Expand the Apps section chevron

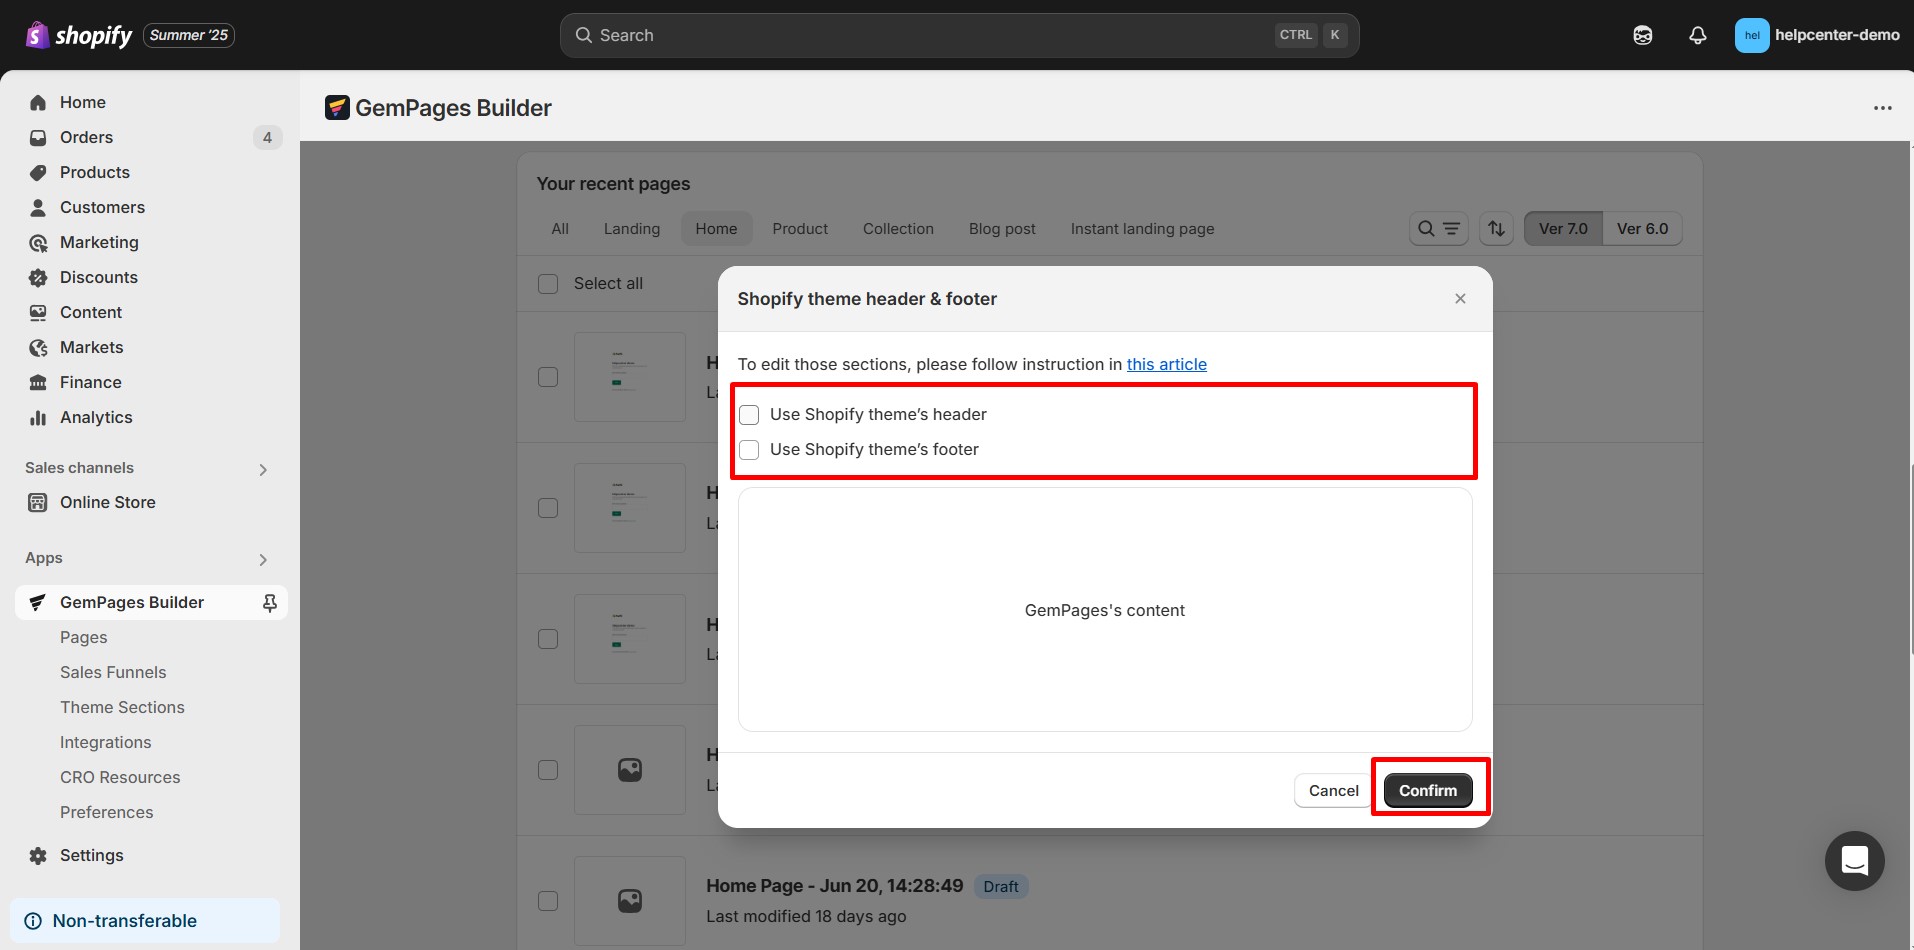[263, 559]
